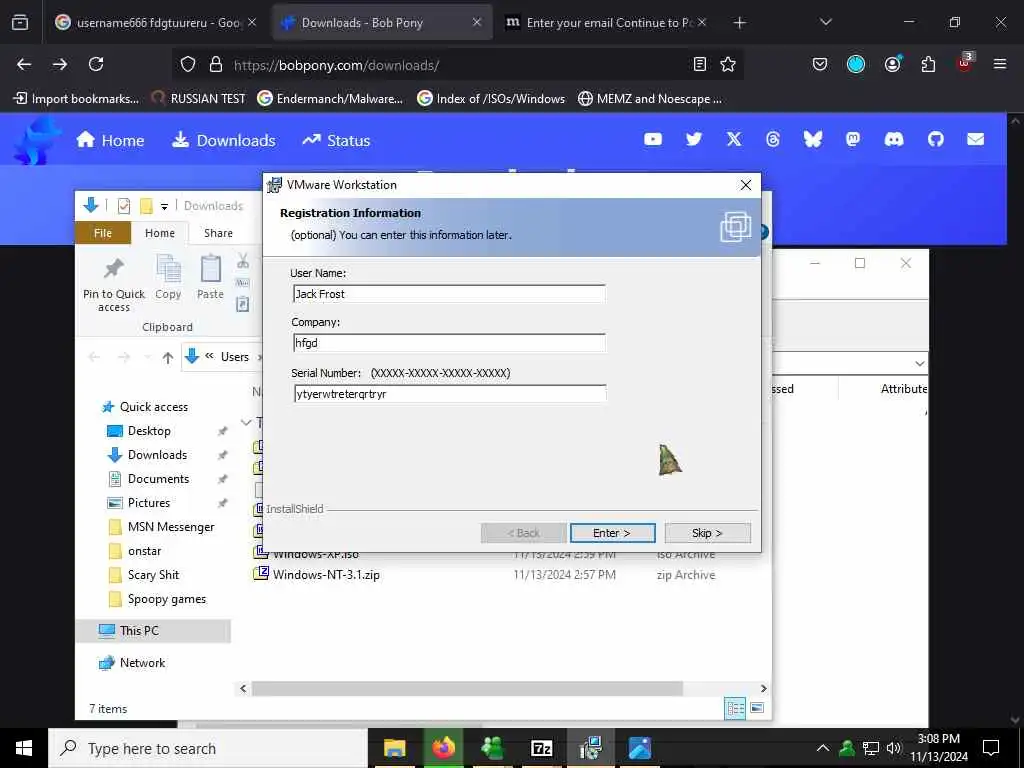This screenshot has width=1024, height=768.
Task: Click the site padlock icon
Action: [x=216, y=64]
